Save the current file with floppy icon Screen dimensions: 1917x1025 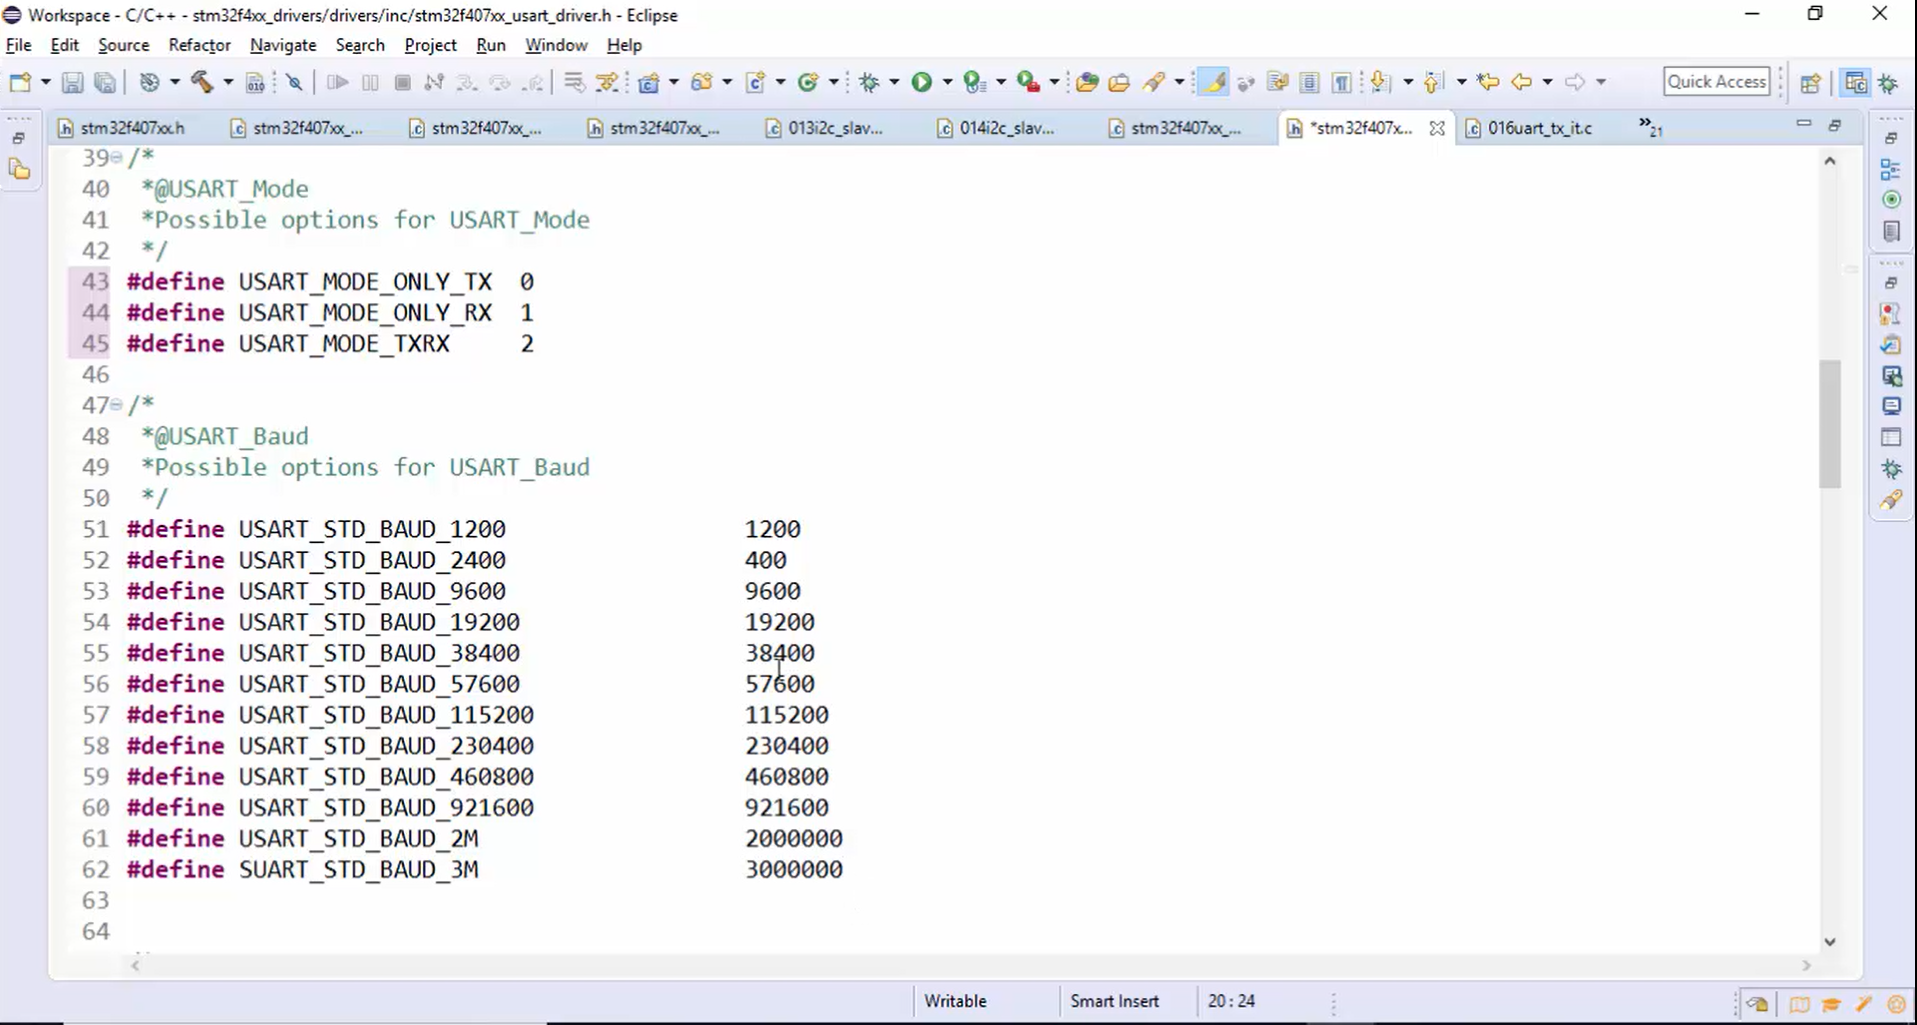click(72, 82)
